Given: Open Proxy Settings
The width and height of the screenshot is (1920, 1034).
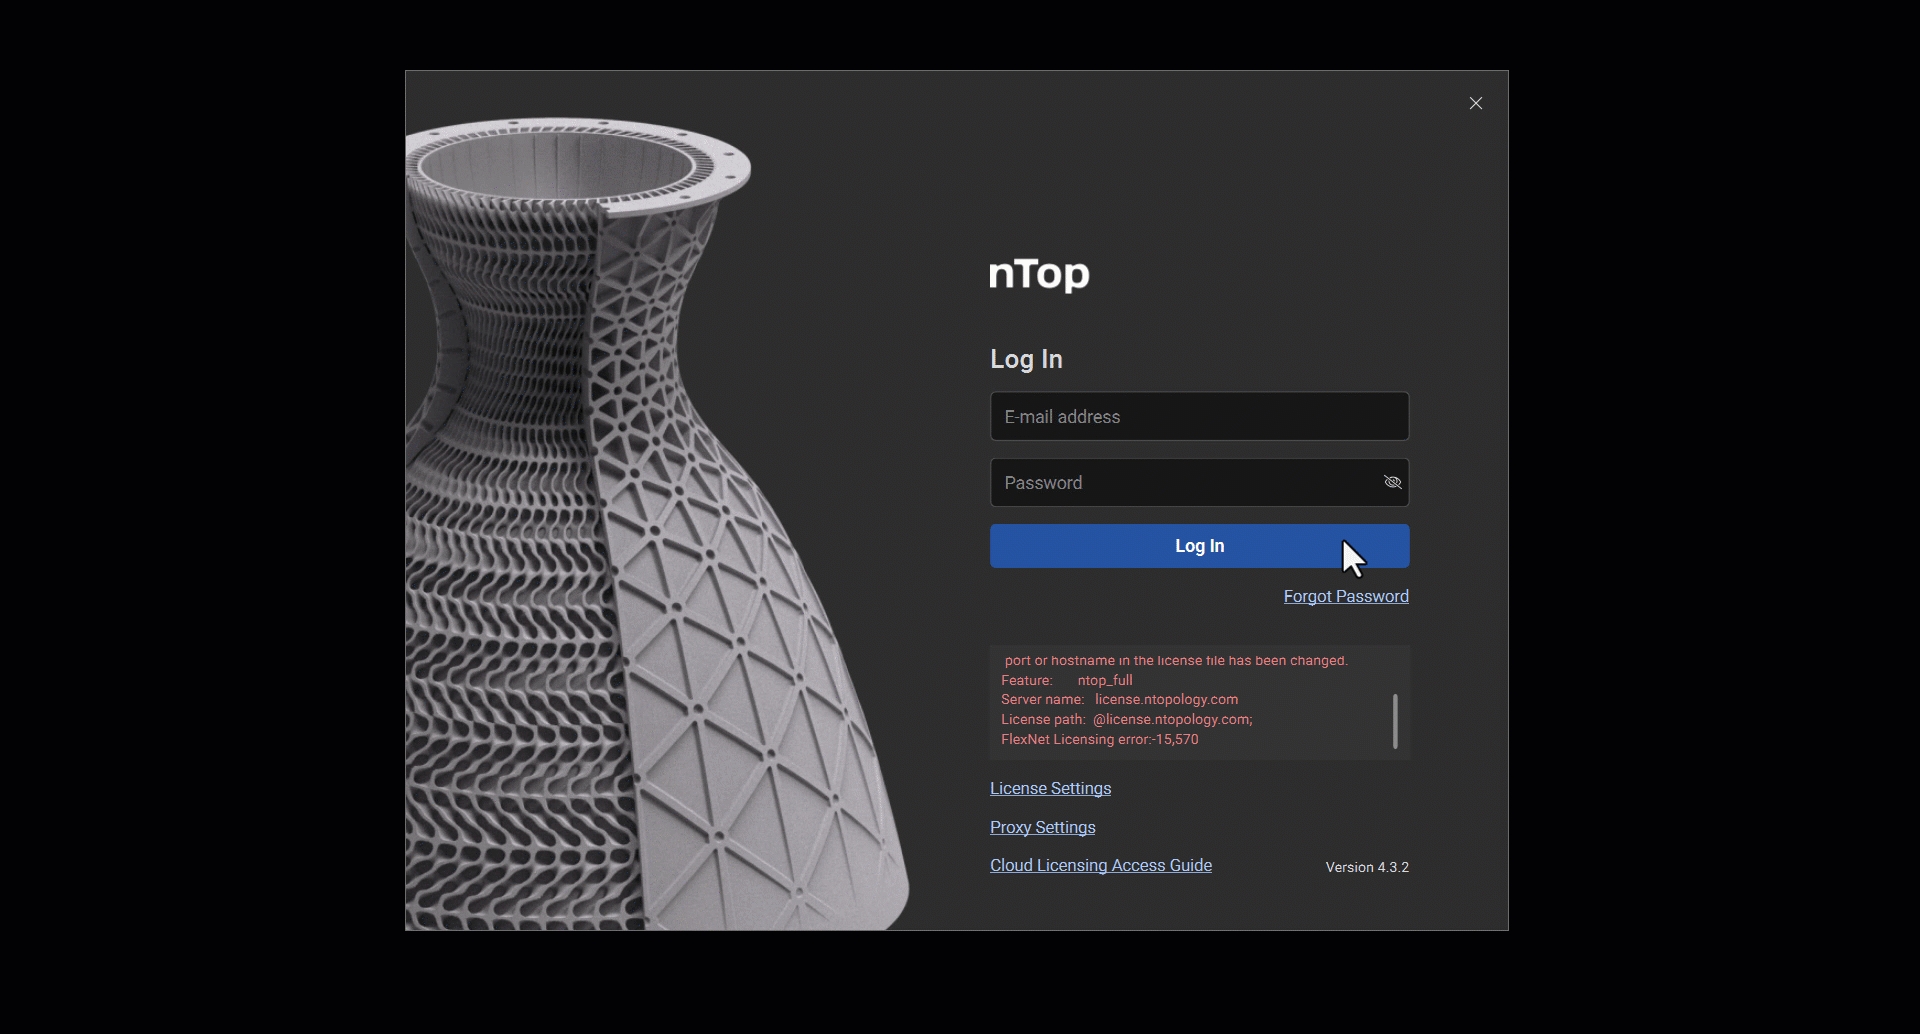Looking at the screenshot, I should pyautogui.click(x=1042, y=827).
